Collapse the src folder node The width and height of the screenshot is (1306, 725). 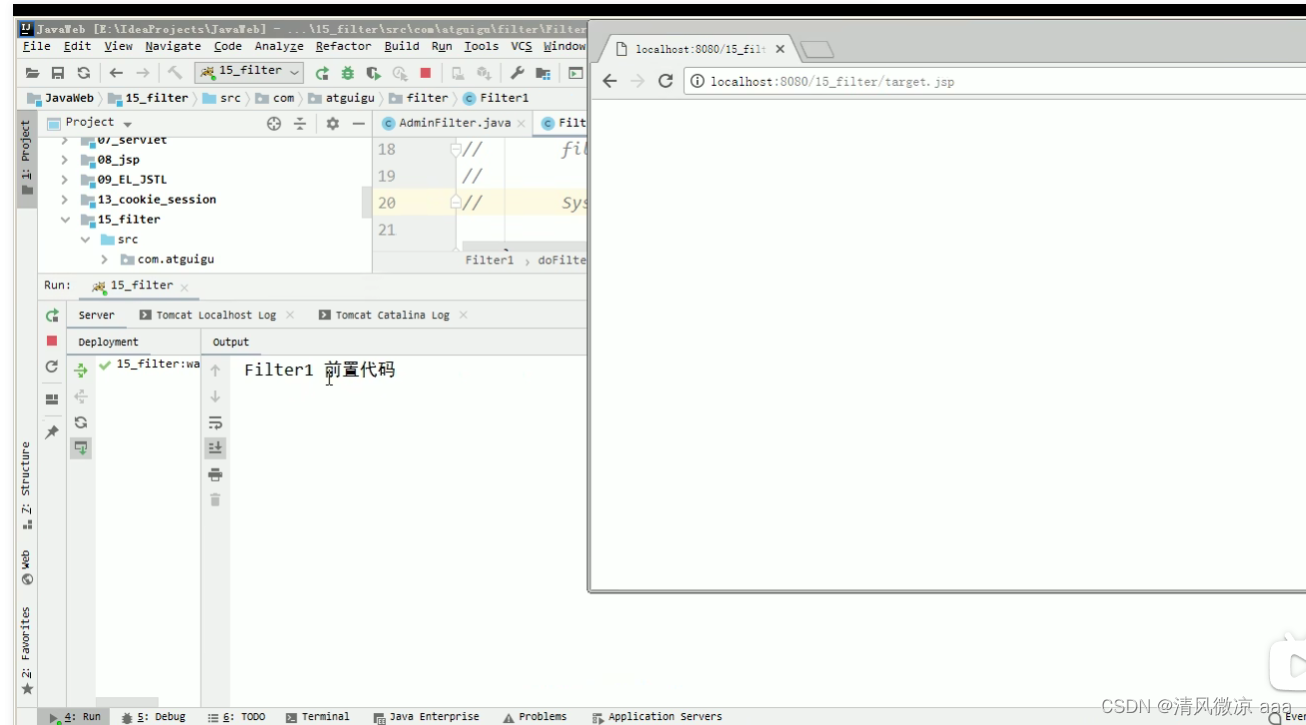point(85,240)
